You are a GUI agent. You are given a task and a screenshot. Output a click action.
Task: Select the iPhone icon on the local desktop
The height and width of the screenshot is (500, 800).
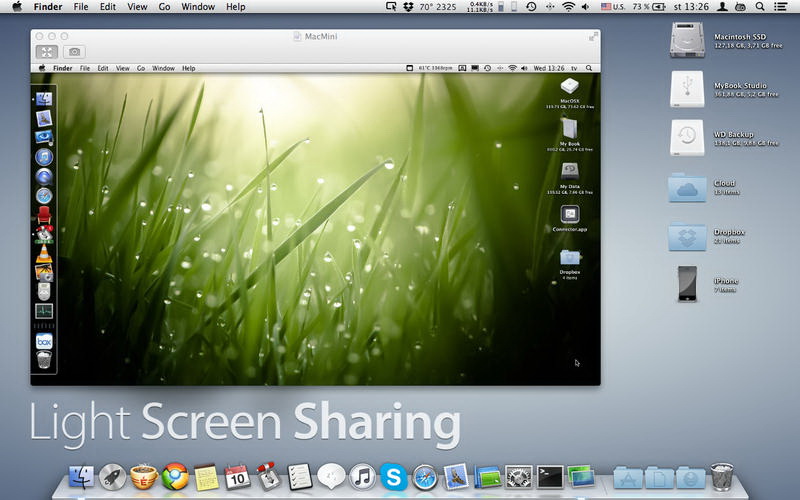point(687,283)
